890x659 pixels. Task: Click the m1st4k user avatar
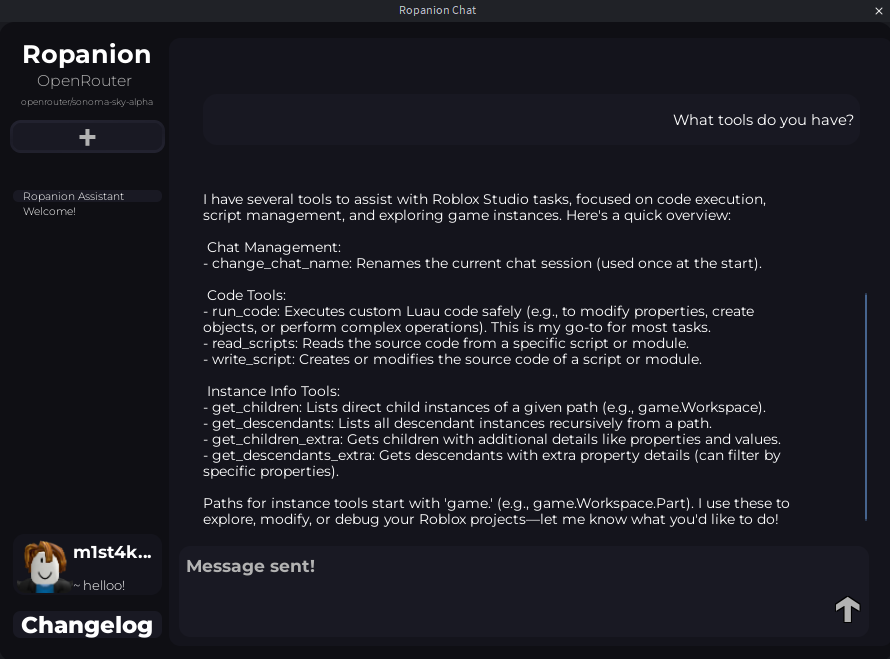click(x=44, y=566)
